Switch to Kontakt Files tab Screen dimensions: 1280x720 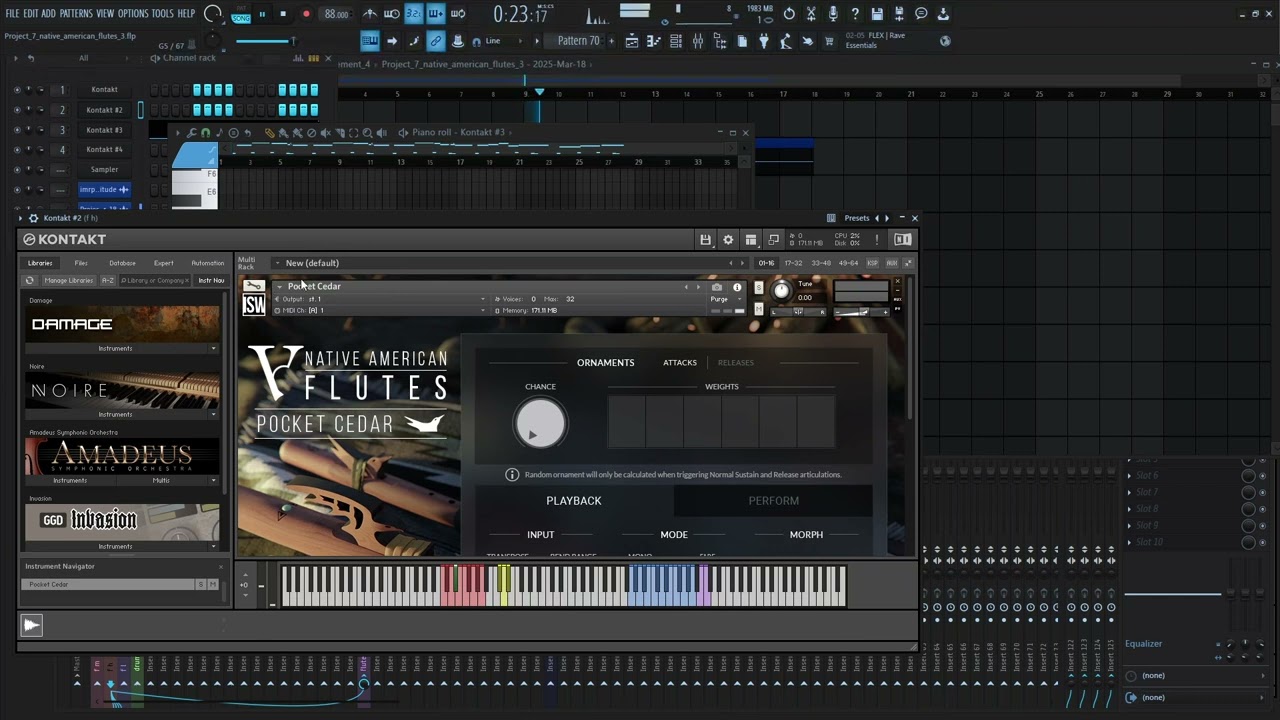[81, 263]
